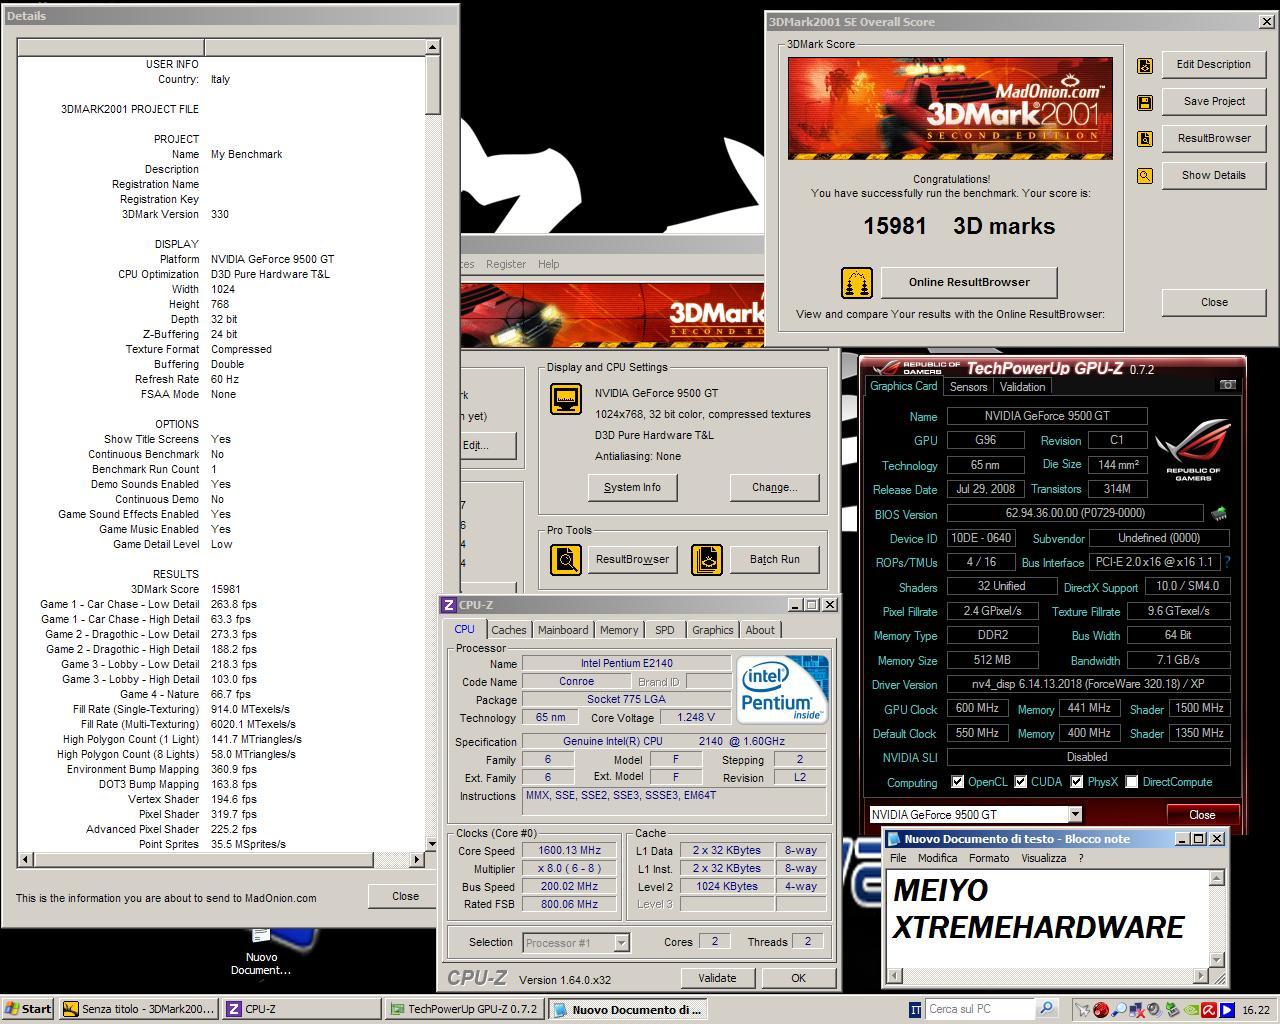Click the Batch Run button
Image resolution: width=1280 pixels, height=1024 pixels.
tap(775, 559)
